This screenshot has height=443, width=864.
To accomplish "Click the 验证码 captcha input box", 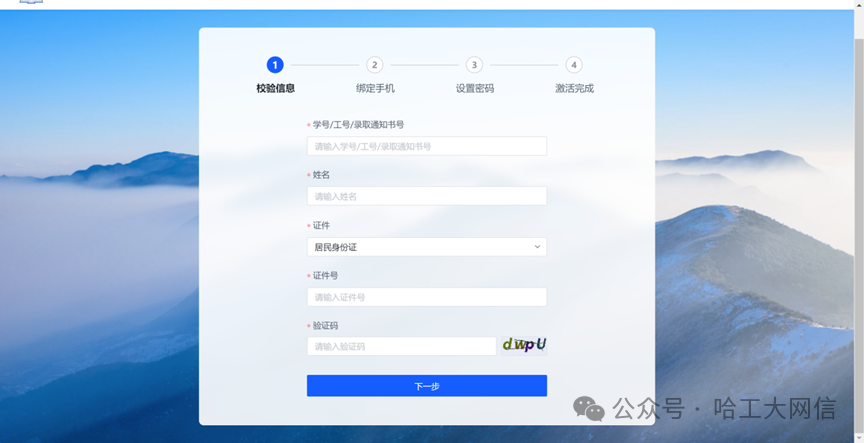I will (401, 346).
